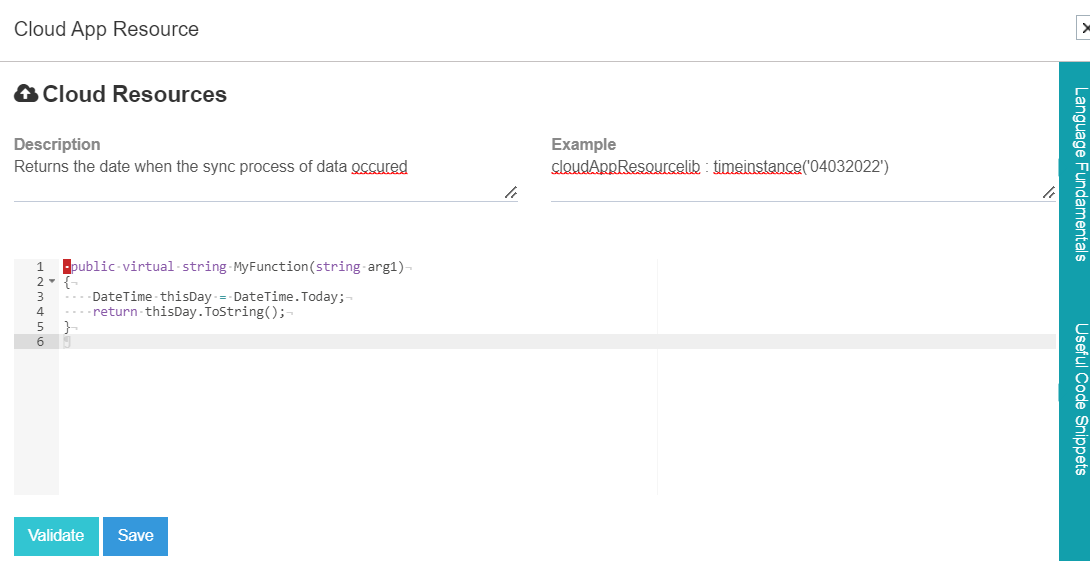Click the Example field resize handle
Image resolution: width=1090 pixels, height=561 pixels.
coord(1048,193)
